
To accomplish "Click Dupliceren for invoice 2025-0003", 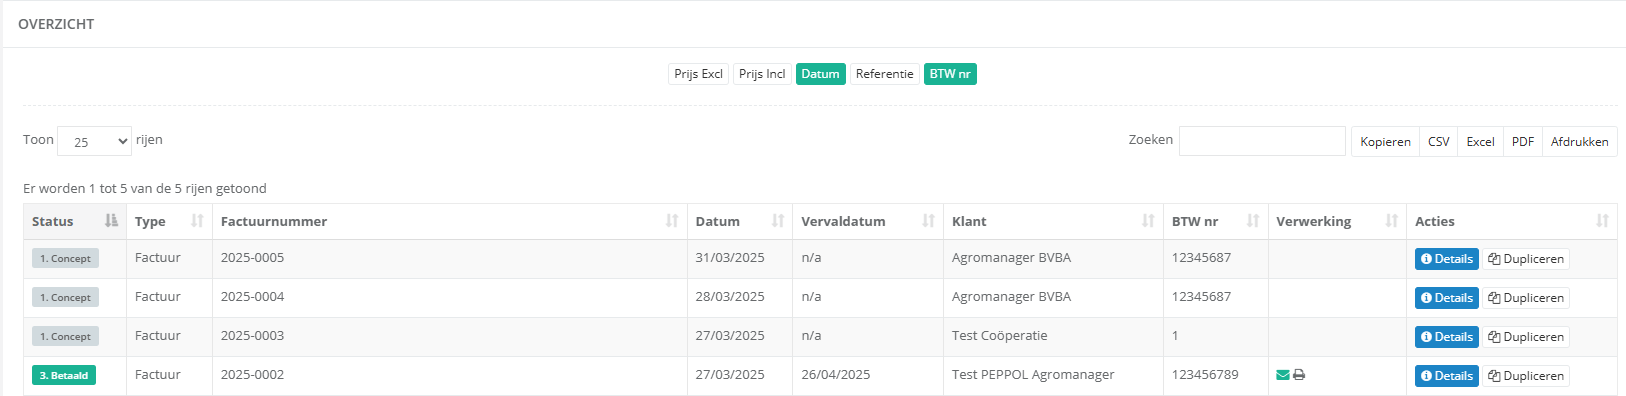I will click(1526, 337).
